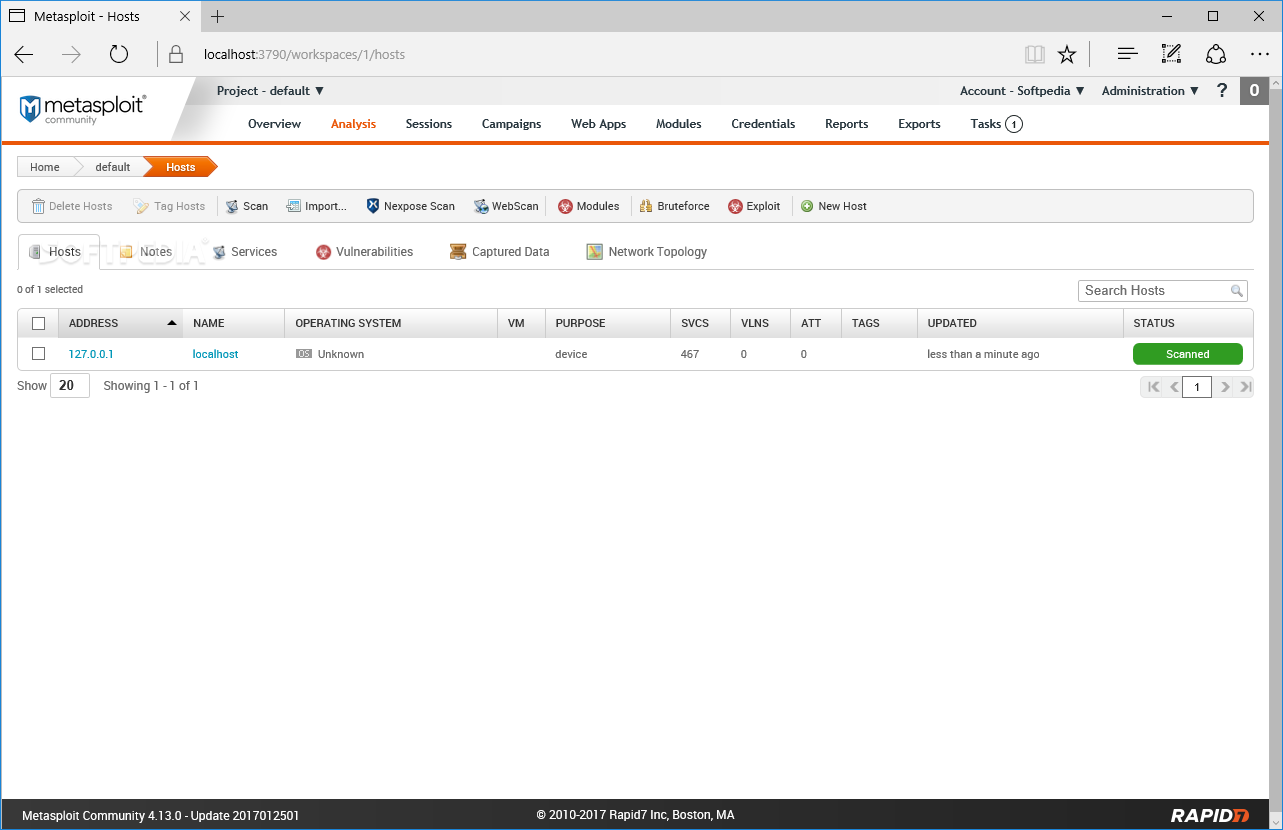Open the Modules toolbar button
Image resolution: width=1283 pixels, height=830 pixels.
(589, 206)
